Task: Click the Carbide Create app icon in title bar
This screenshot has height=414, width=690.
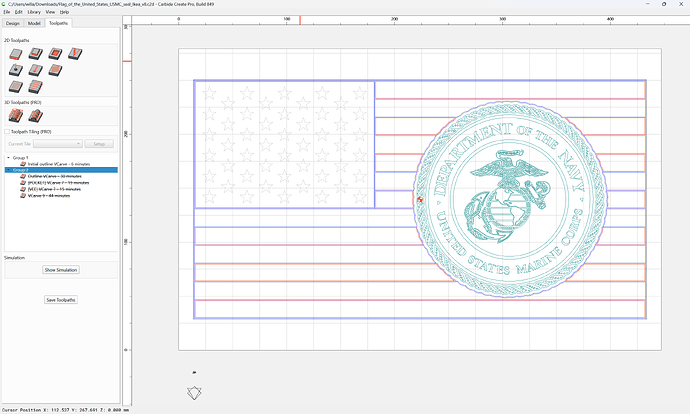Action: click(4, 4)
